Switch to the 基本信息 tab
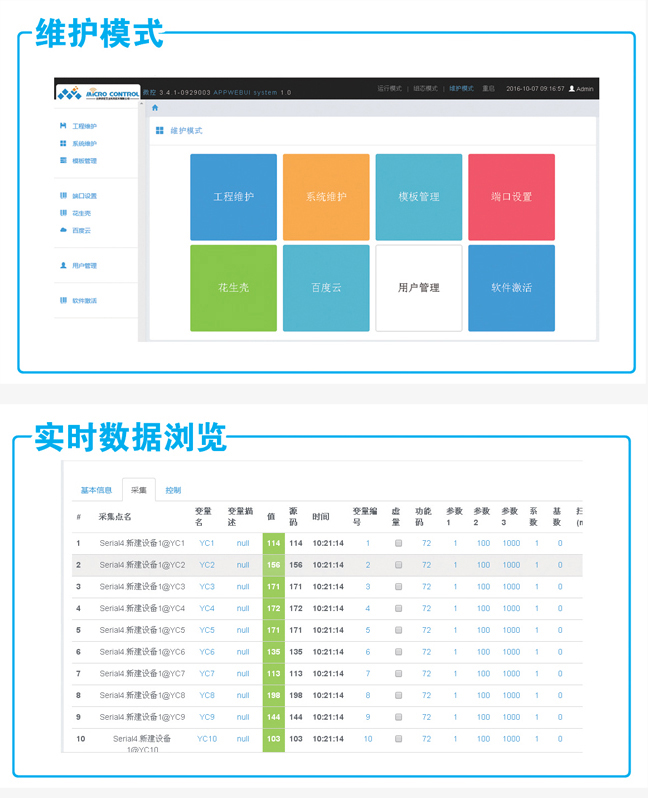Screen dimensions: 648x798 point(96,490)
